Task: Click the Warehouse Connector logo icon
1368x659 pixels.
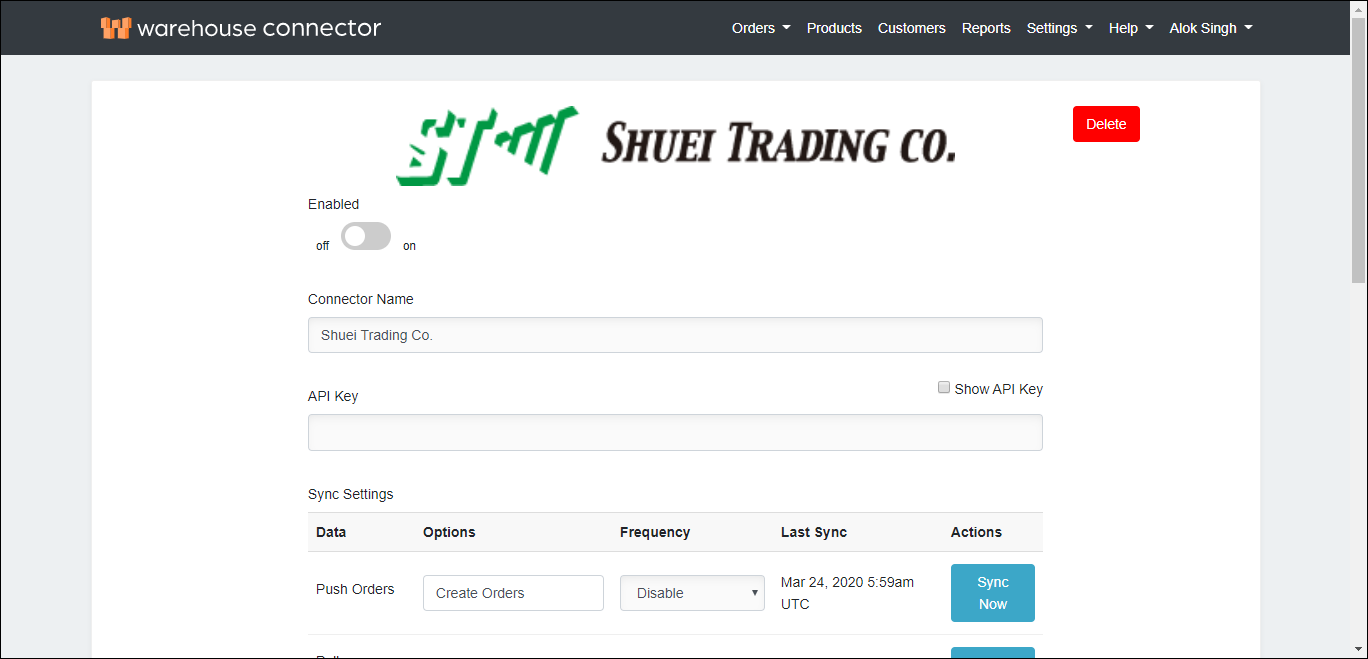Action: pyautogui.click(x=116, y=28)
